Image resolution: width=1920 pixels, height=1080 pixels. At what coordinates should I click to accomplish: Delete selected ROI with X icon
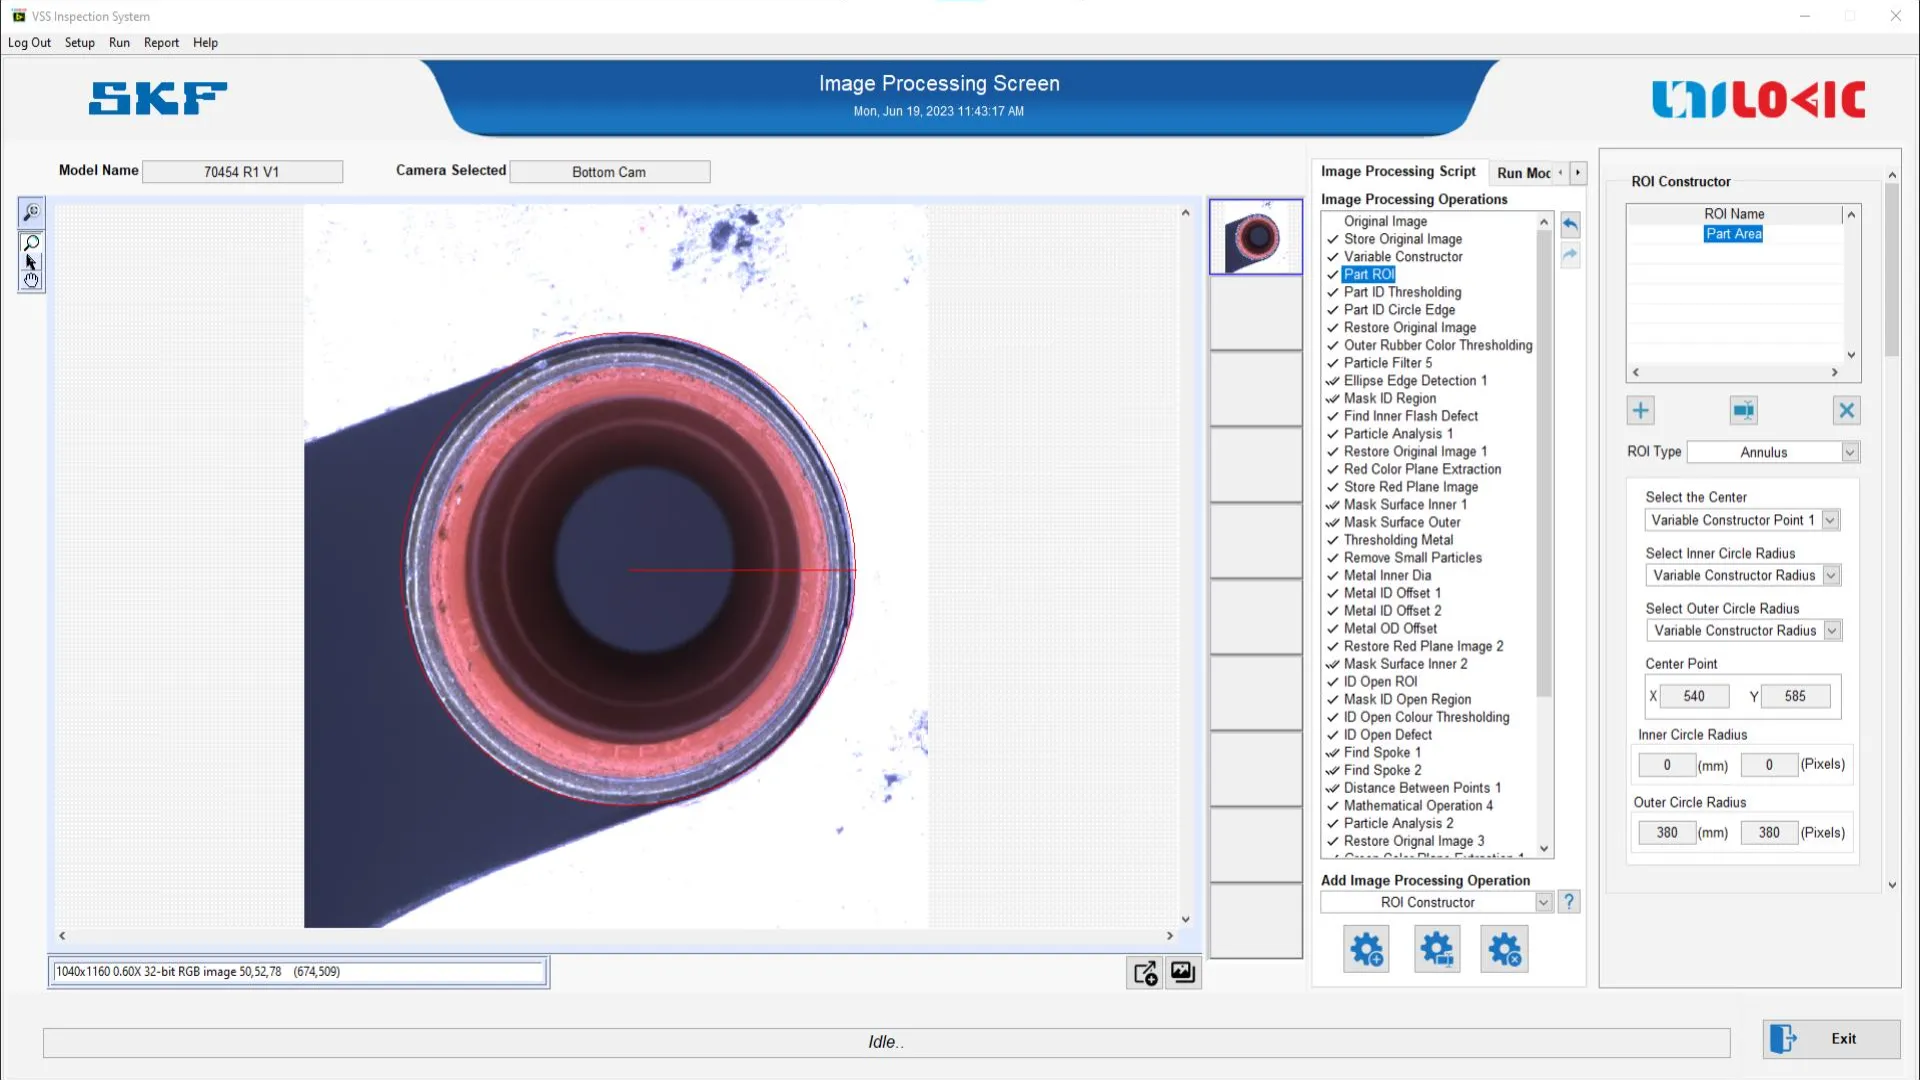pos(1846,410)
